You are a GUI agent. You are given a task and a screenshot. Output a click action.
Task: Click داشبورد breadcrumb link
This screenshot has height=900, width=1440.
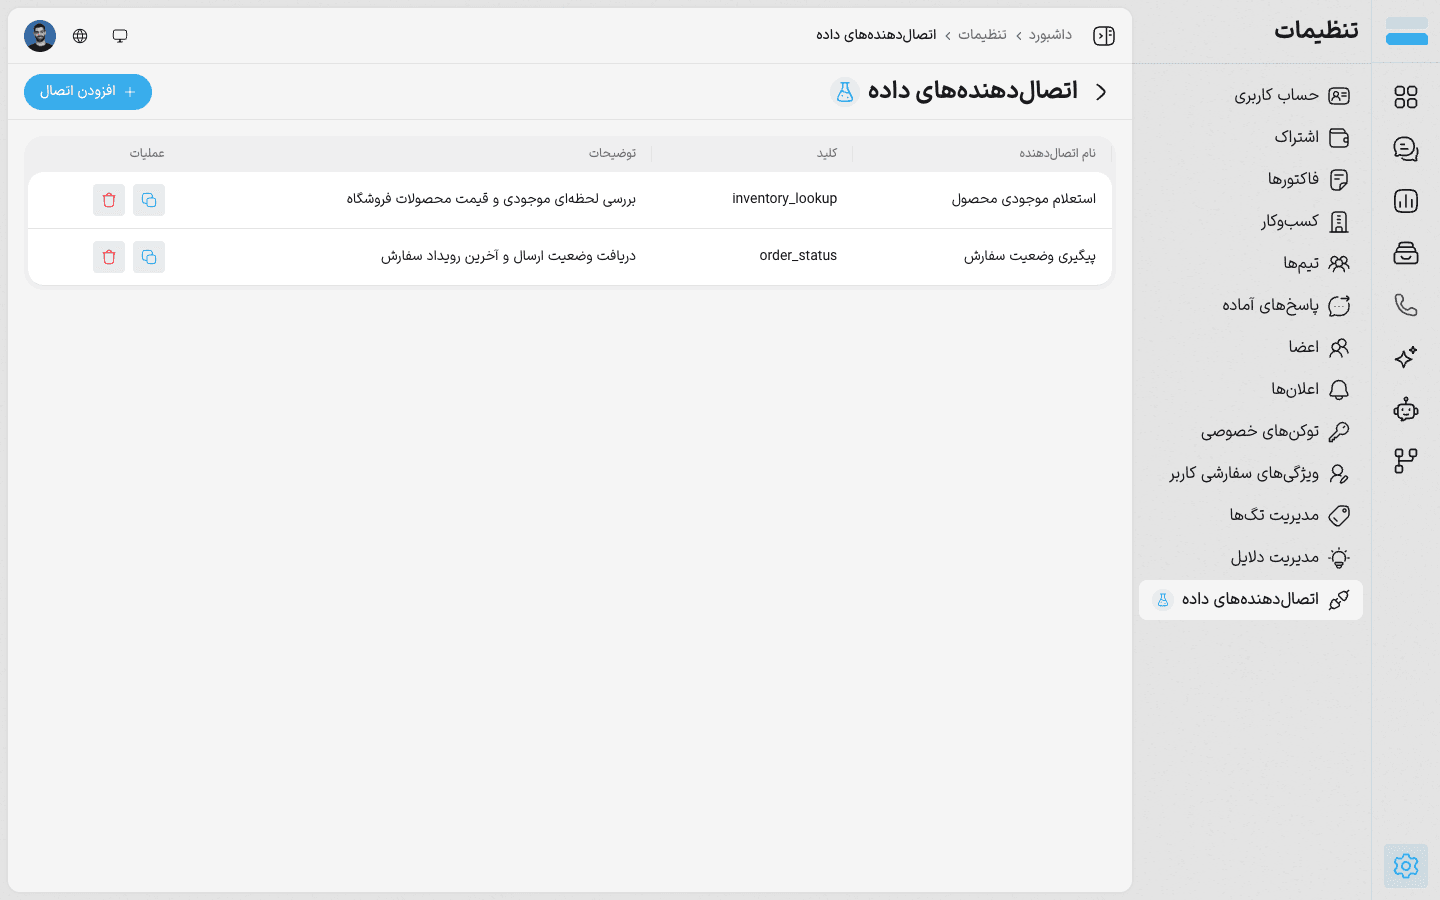coord(1050,35)
